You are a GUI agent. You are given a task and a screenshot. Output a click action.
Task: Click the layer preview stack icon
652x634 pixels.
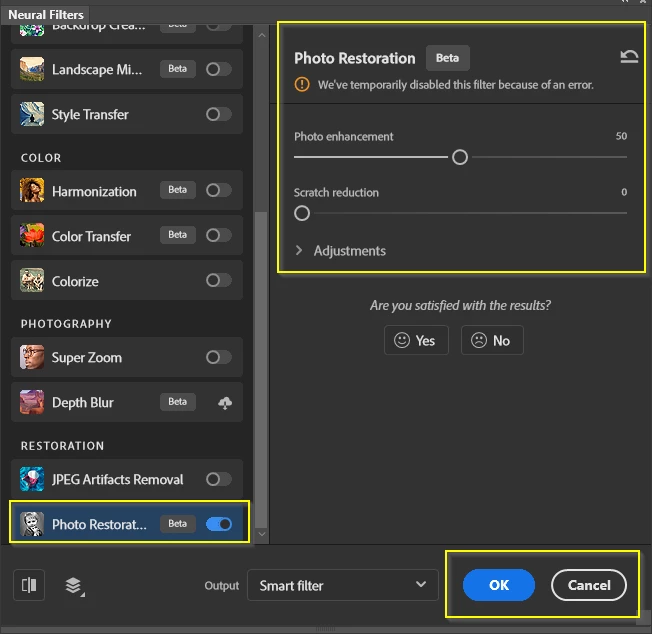(74, 586)
